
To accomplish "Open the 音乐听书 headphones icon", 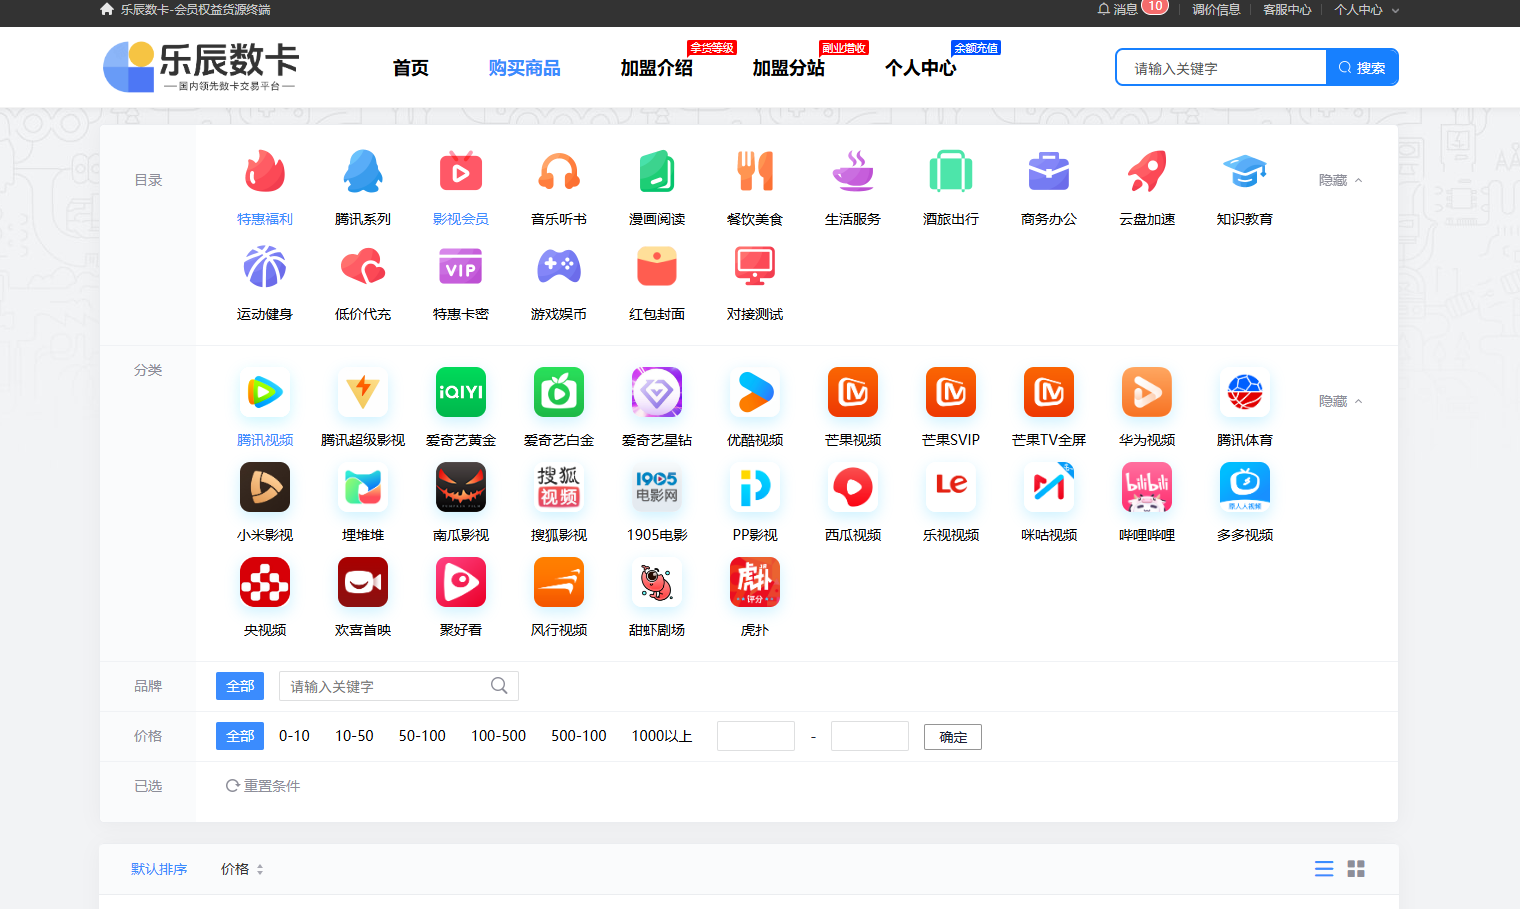I will point(559,172).
